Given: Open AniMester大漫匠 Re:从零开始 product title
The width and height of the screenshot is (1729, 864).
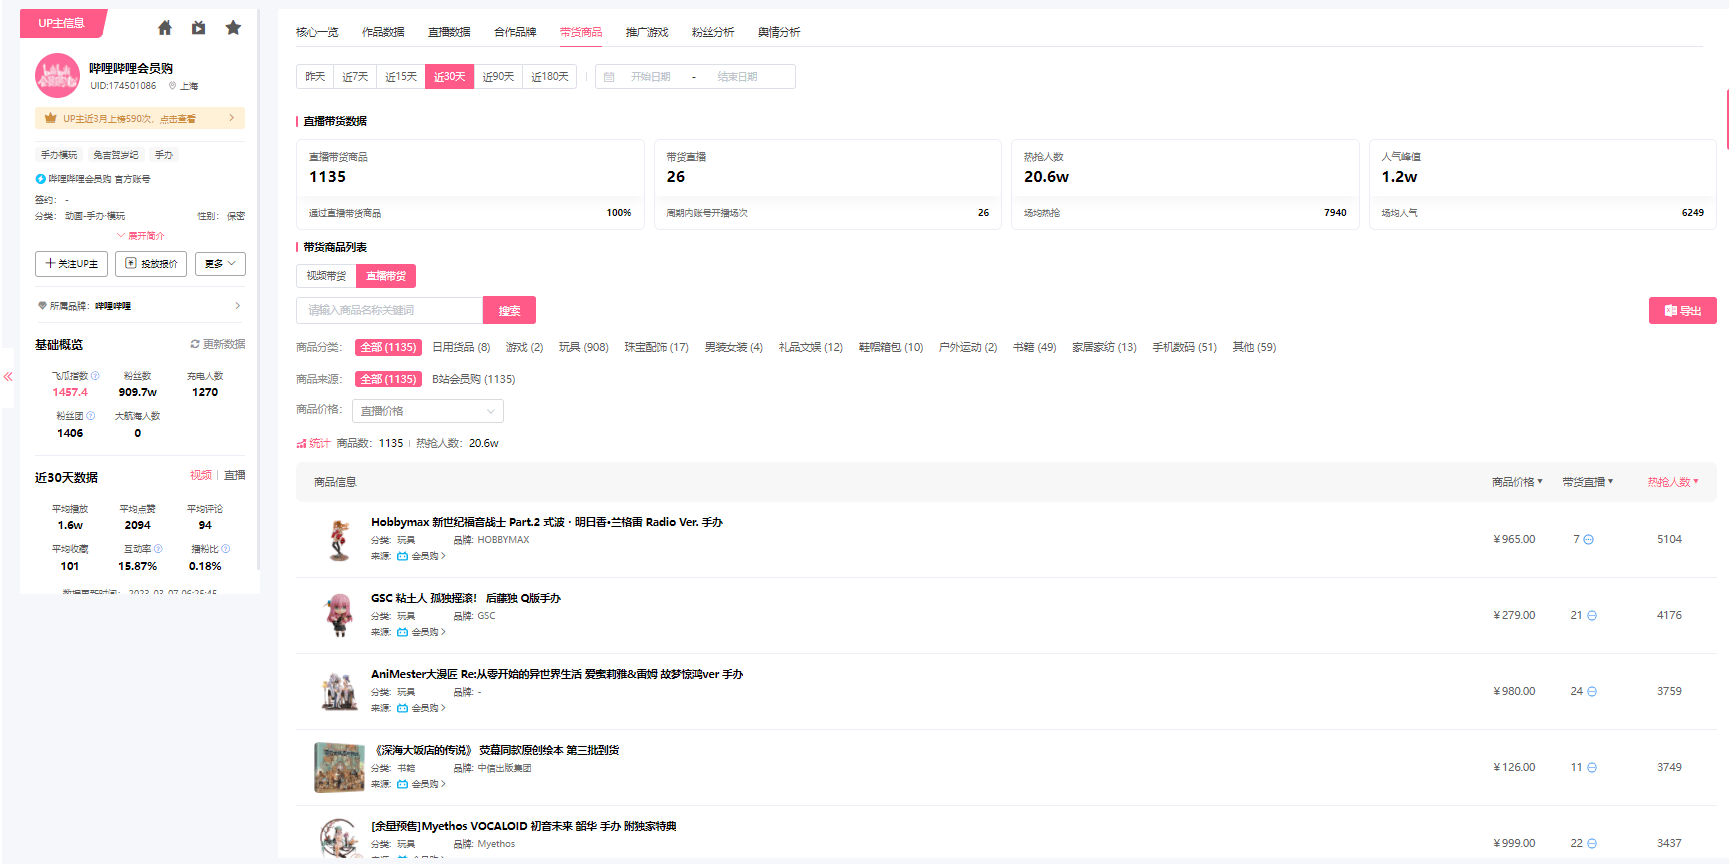Looking at the screenshot, I should (x=557, y=674).
